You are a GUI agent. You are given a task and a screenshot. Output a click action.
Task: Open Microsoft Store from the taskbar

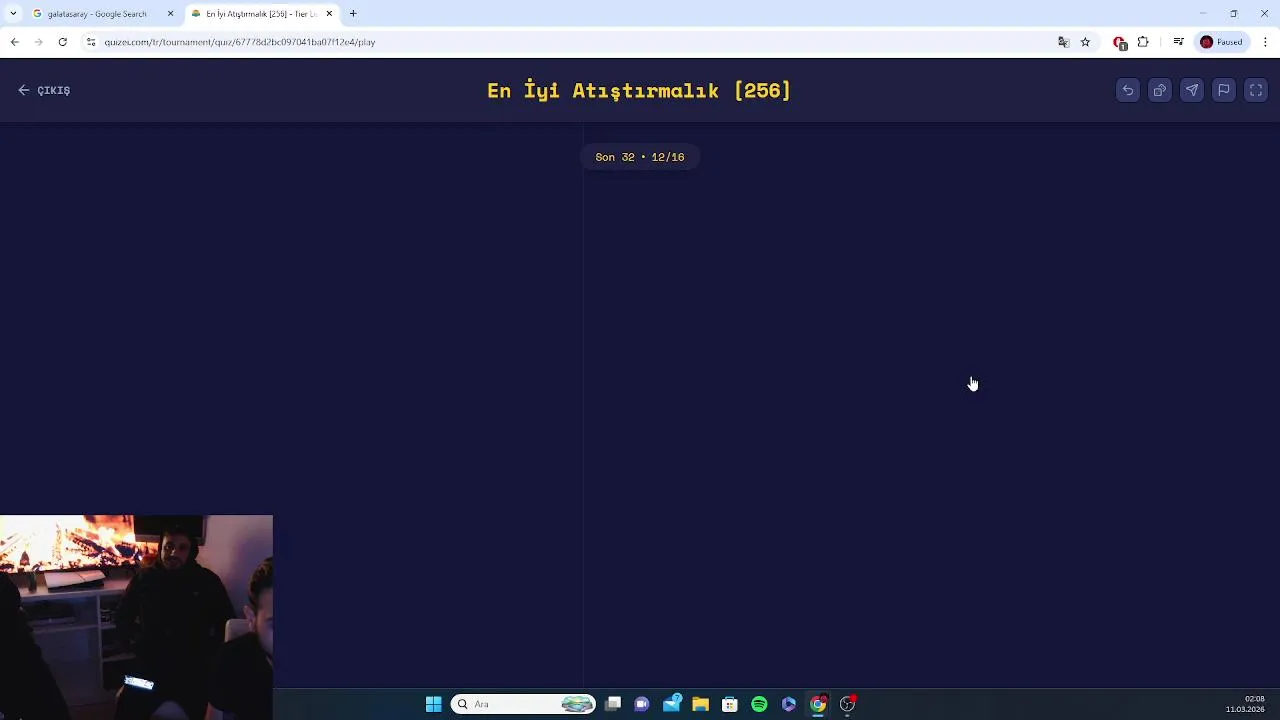730,704
